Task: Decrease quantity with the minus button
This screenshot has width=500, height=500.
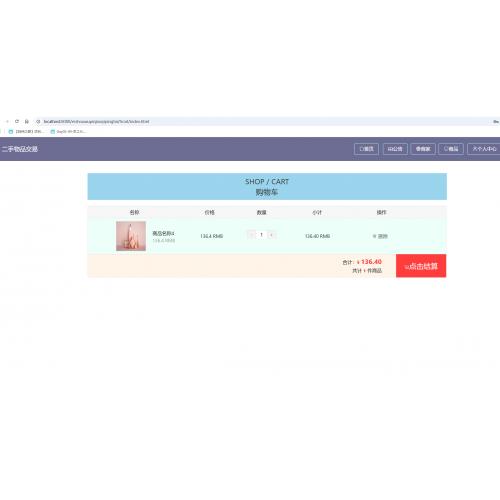Action: 251,235
